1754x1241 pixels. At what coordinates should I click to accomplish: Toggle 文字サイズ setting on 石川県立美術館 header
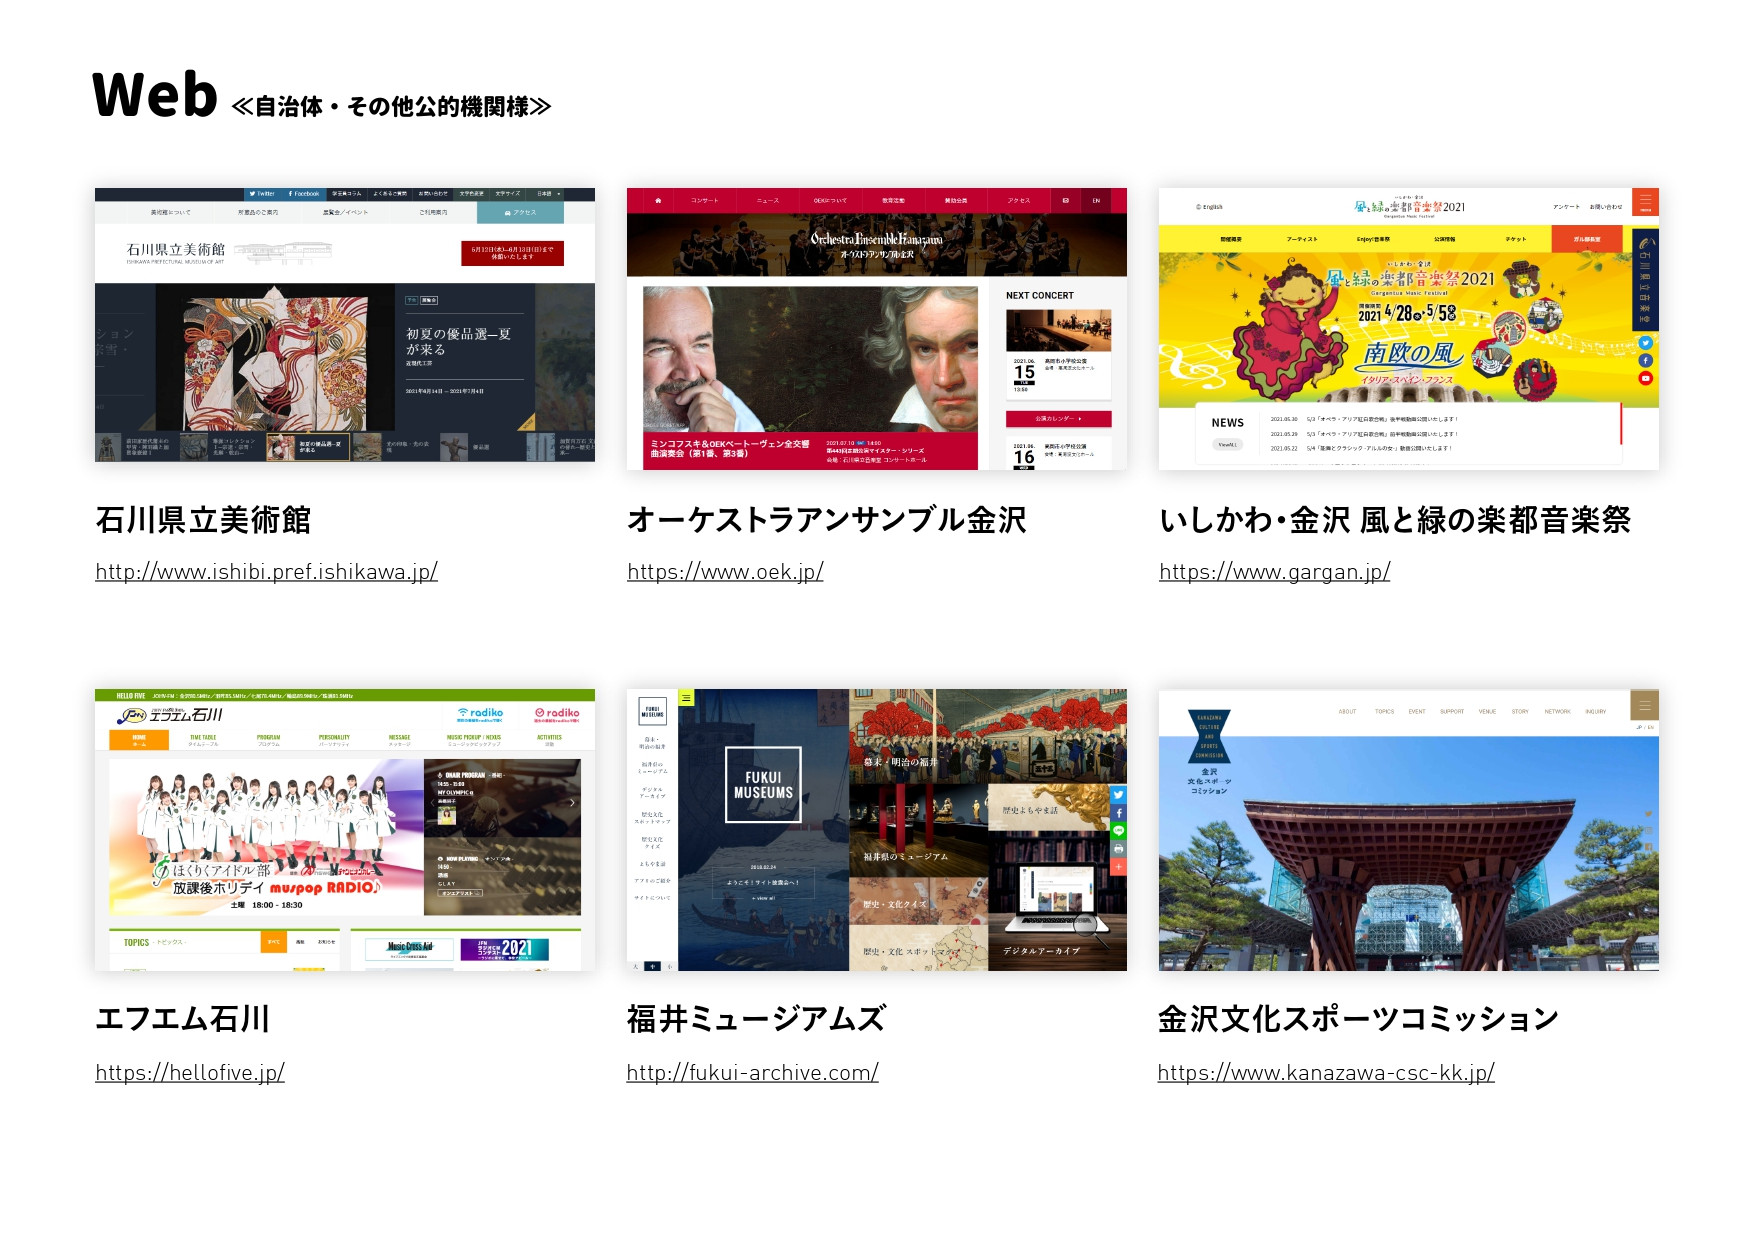click(508, 194)
